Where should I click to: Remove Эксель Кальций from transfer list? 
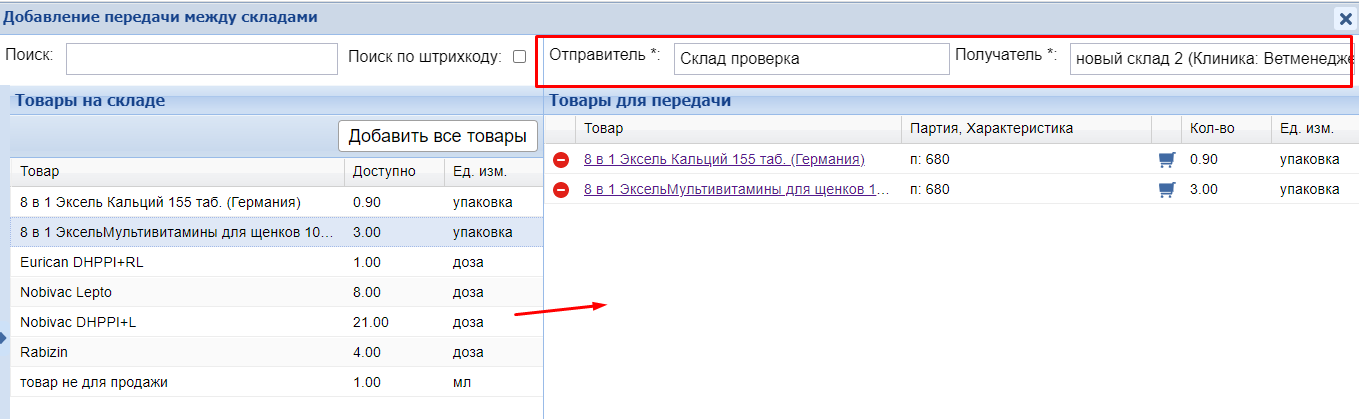point(561,160)
